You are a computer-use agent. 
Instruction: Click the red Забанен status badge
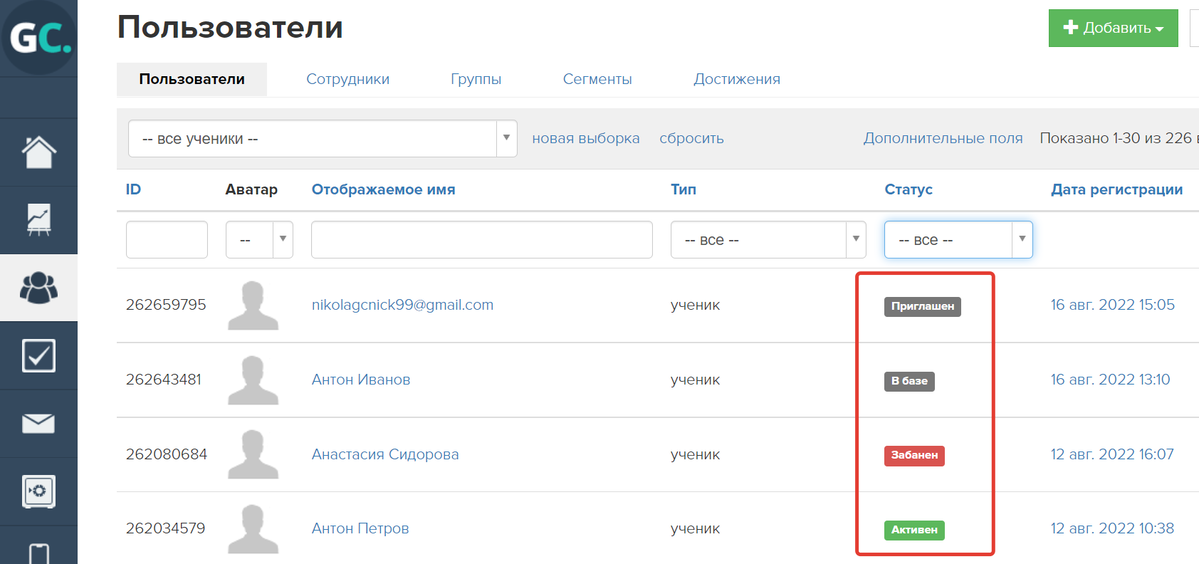point(915,456)
